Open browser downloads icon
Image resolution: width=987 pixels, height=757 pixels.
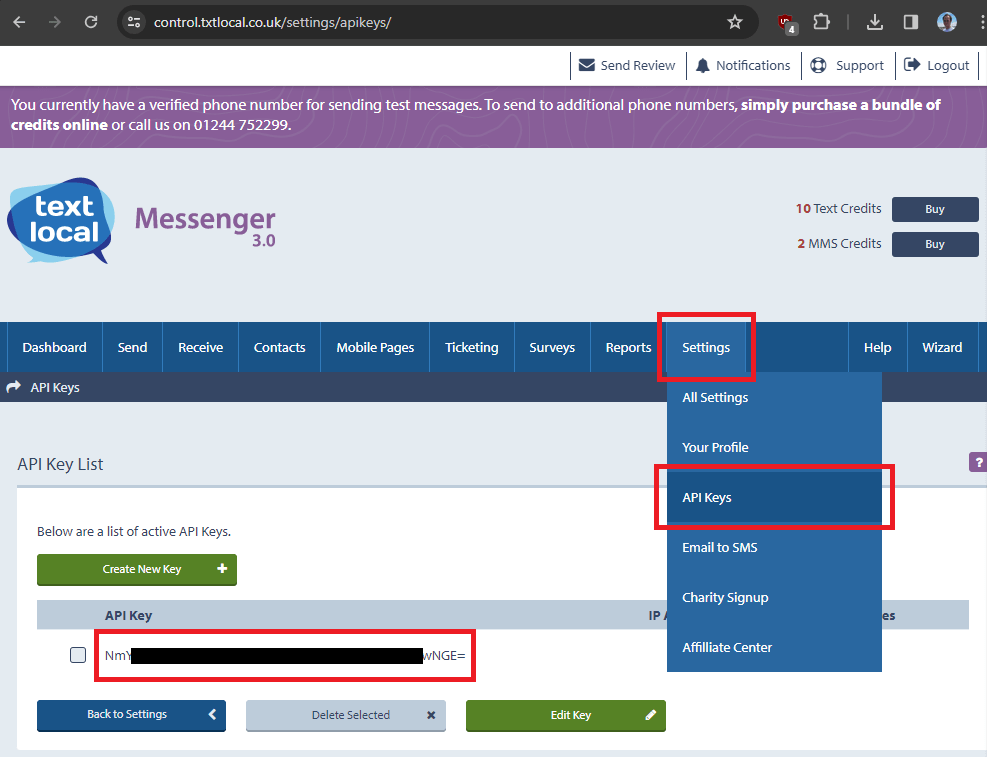874,22
